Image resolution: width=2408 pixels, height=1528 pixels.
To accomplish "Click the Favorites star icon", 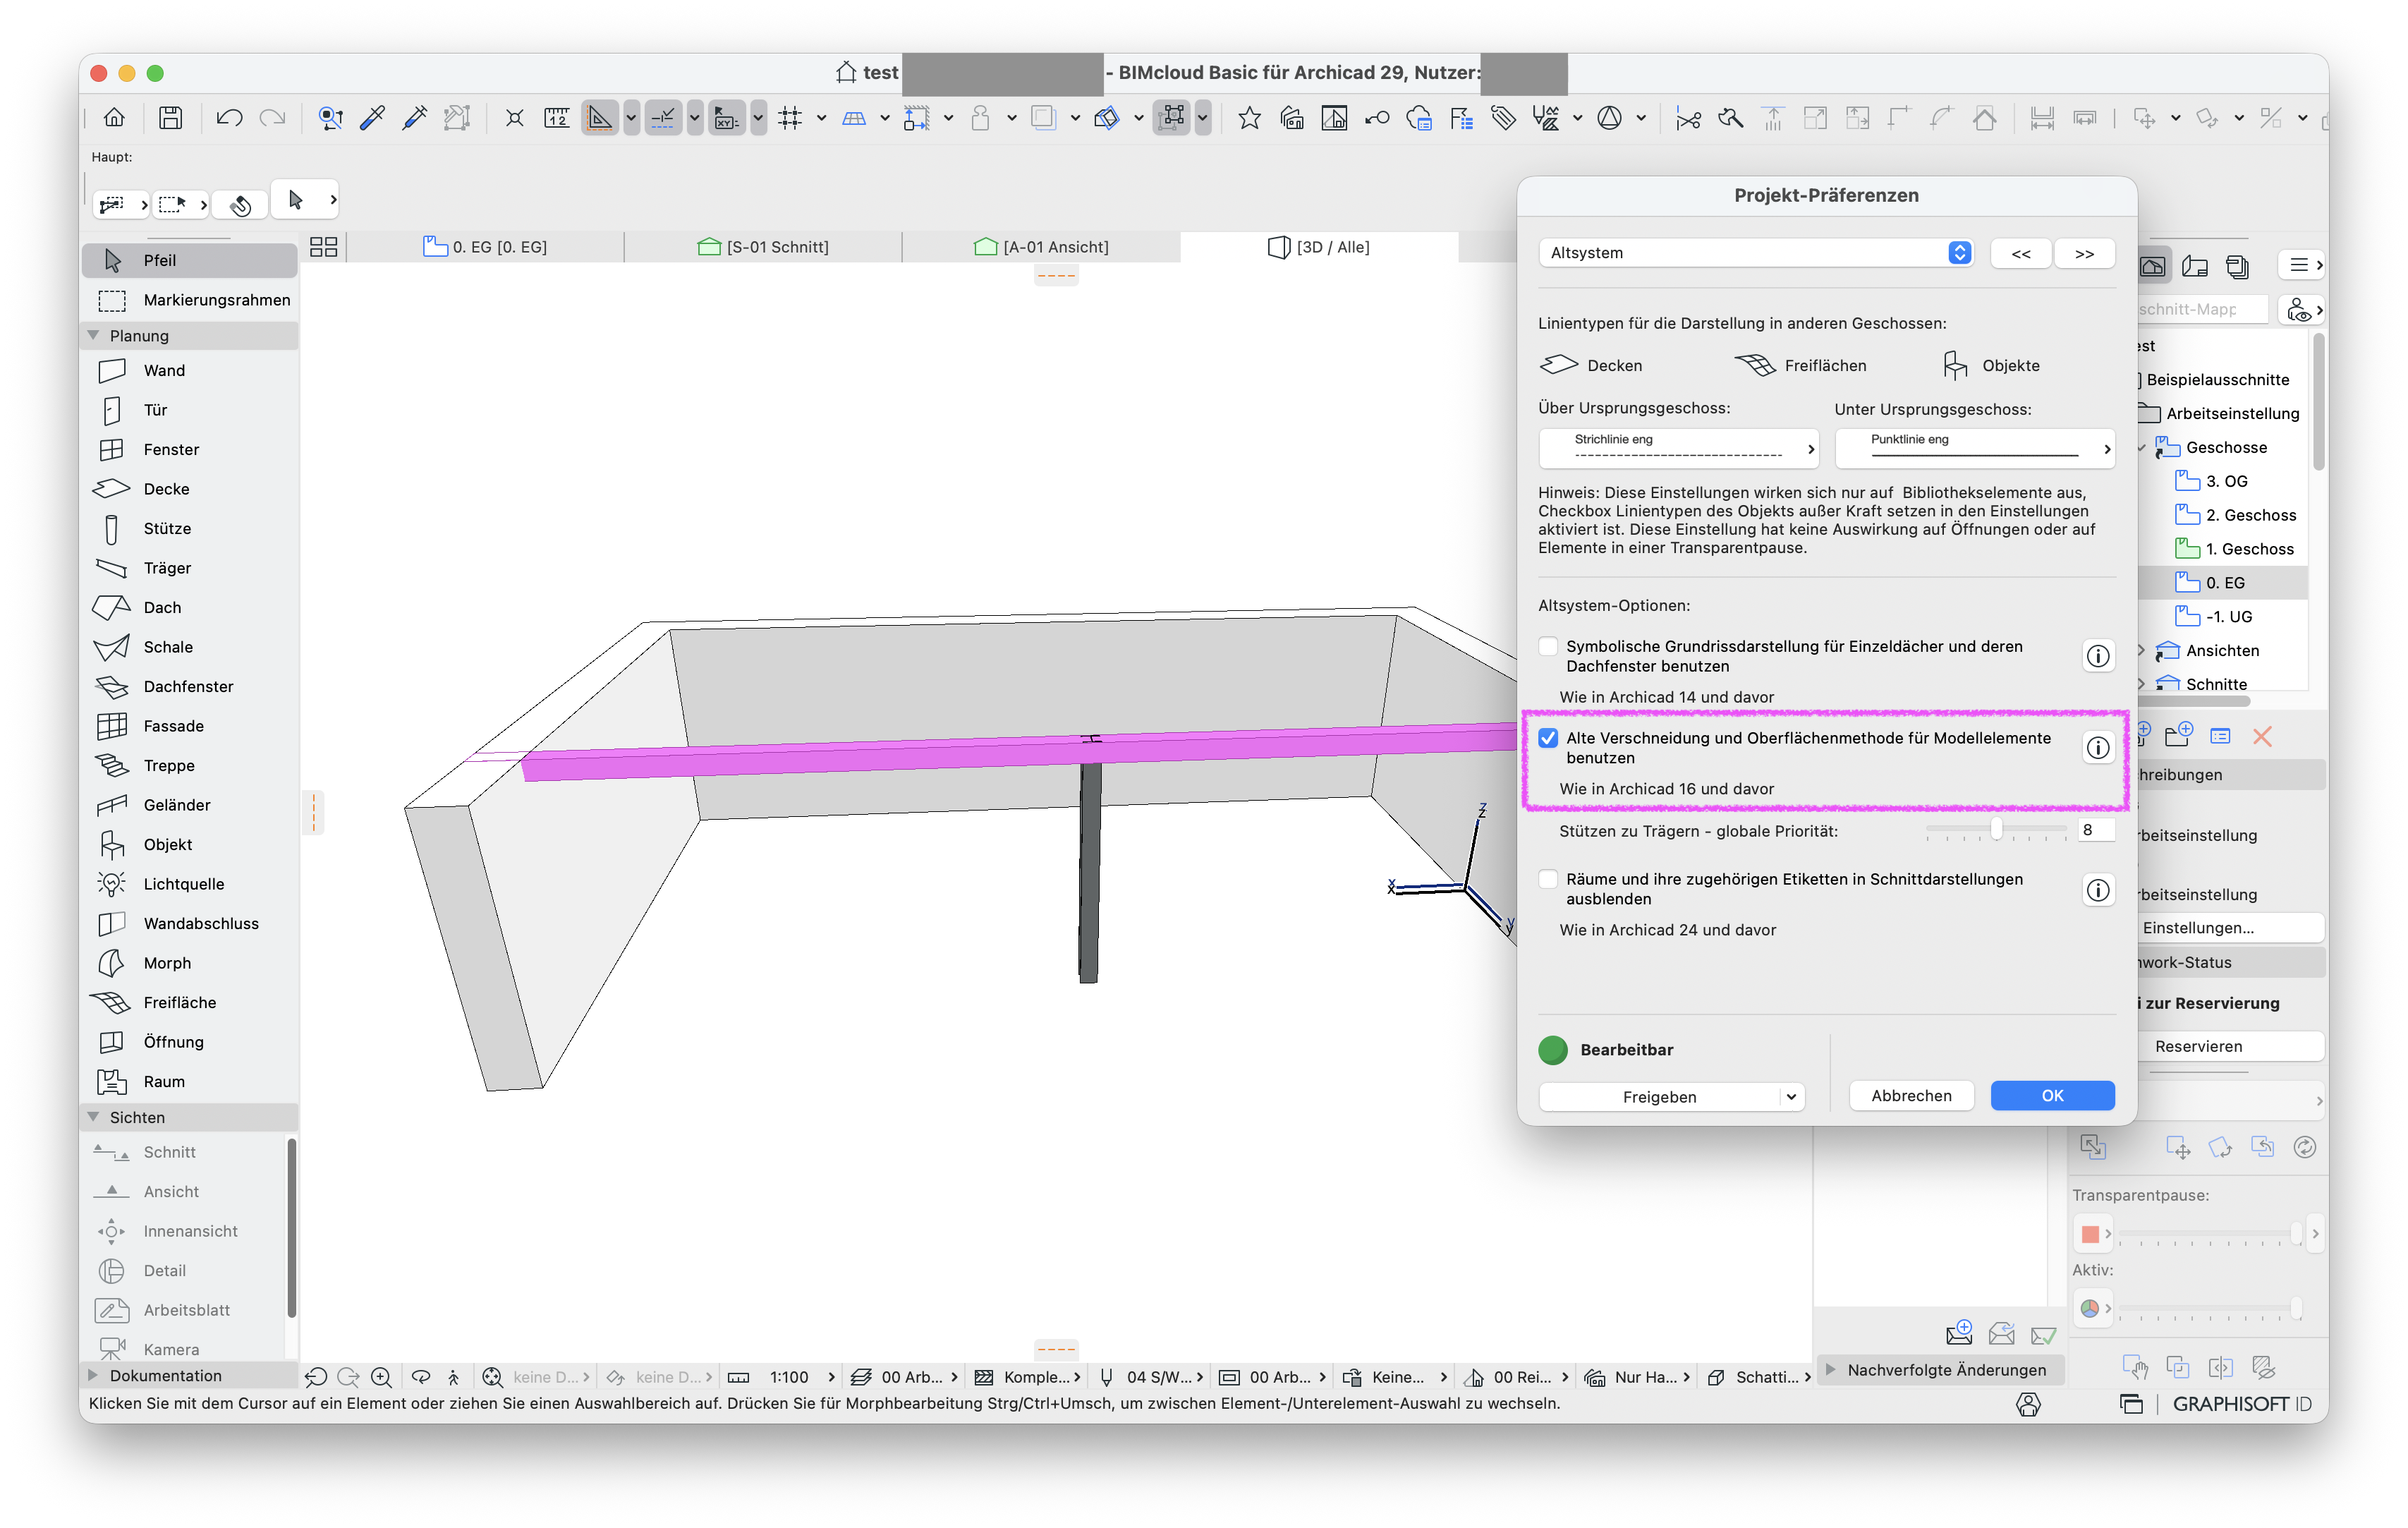I will pos(1249,118).
